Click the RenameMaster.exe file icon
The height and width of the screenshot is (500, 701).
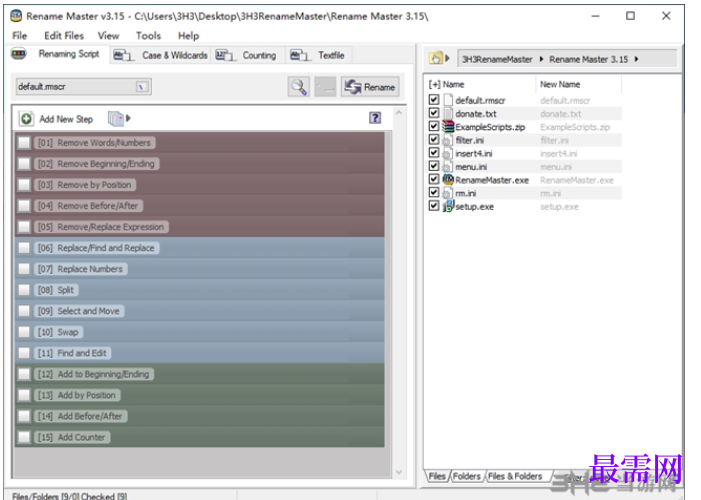pos(448,179)
